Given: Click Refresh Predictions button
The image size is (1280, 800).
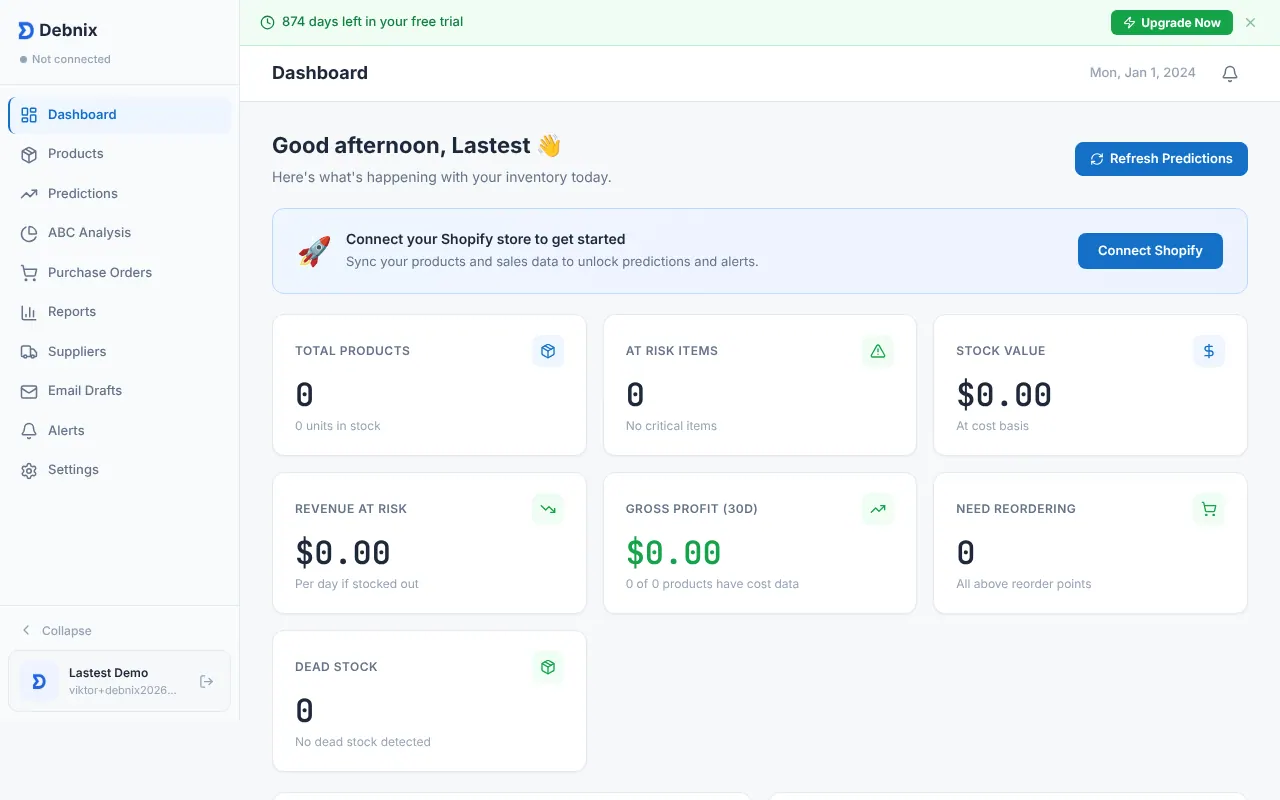Looking at the screenshot, I should pyautogui.click(x=1161, y=159).
